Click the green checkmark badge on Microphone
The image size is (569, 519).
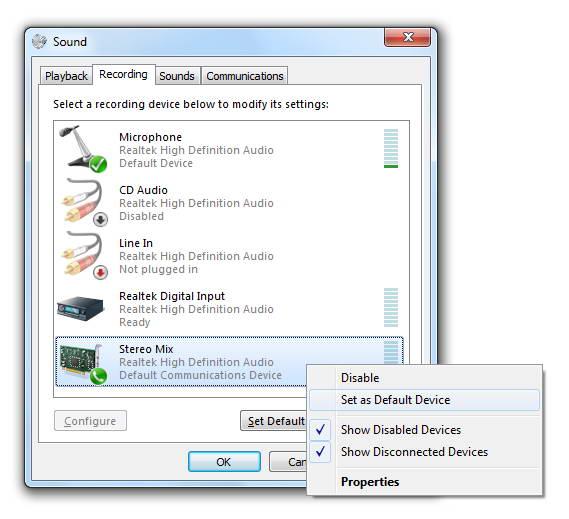tap(98, 164)
